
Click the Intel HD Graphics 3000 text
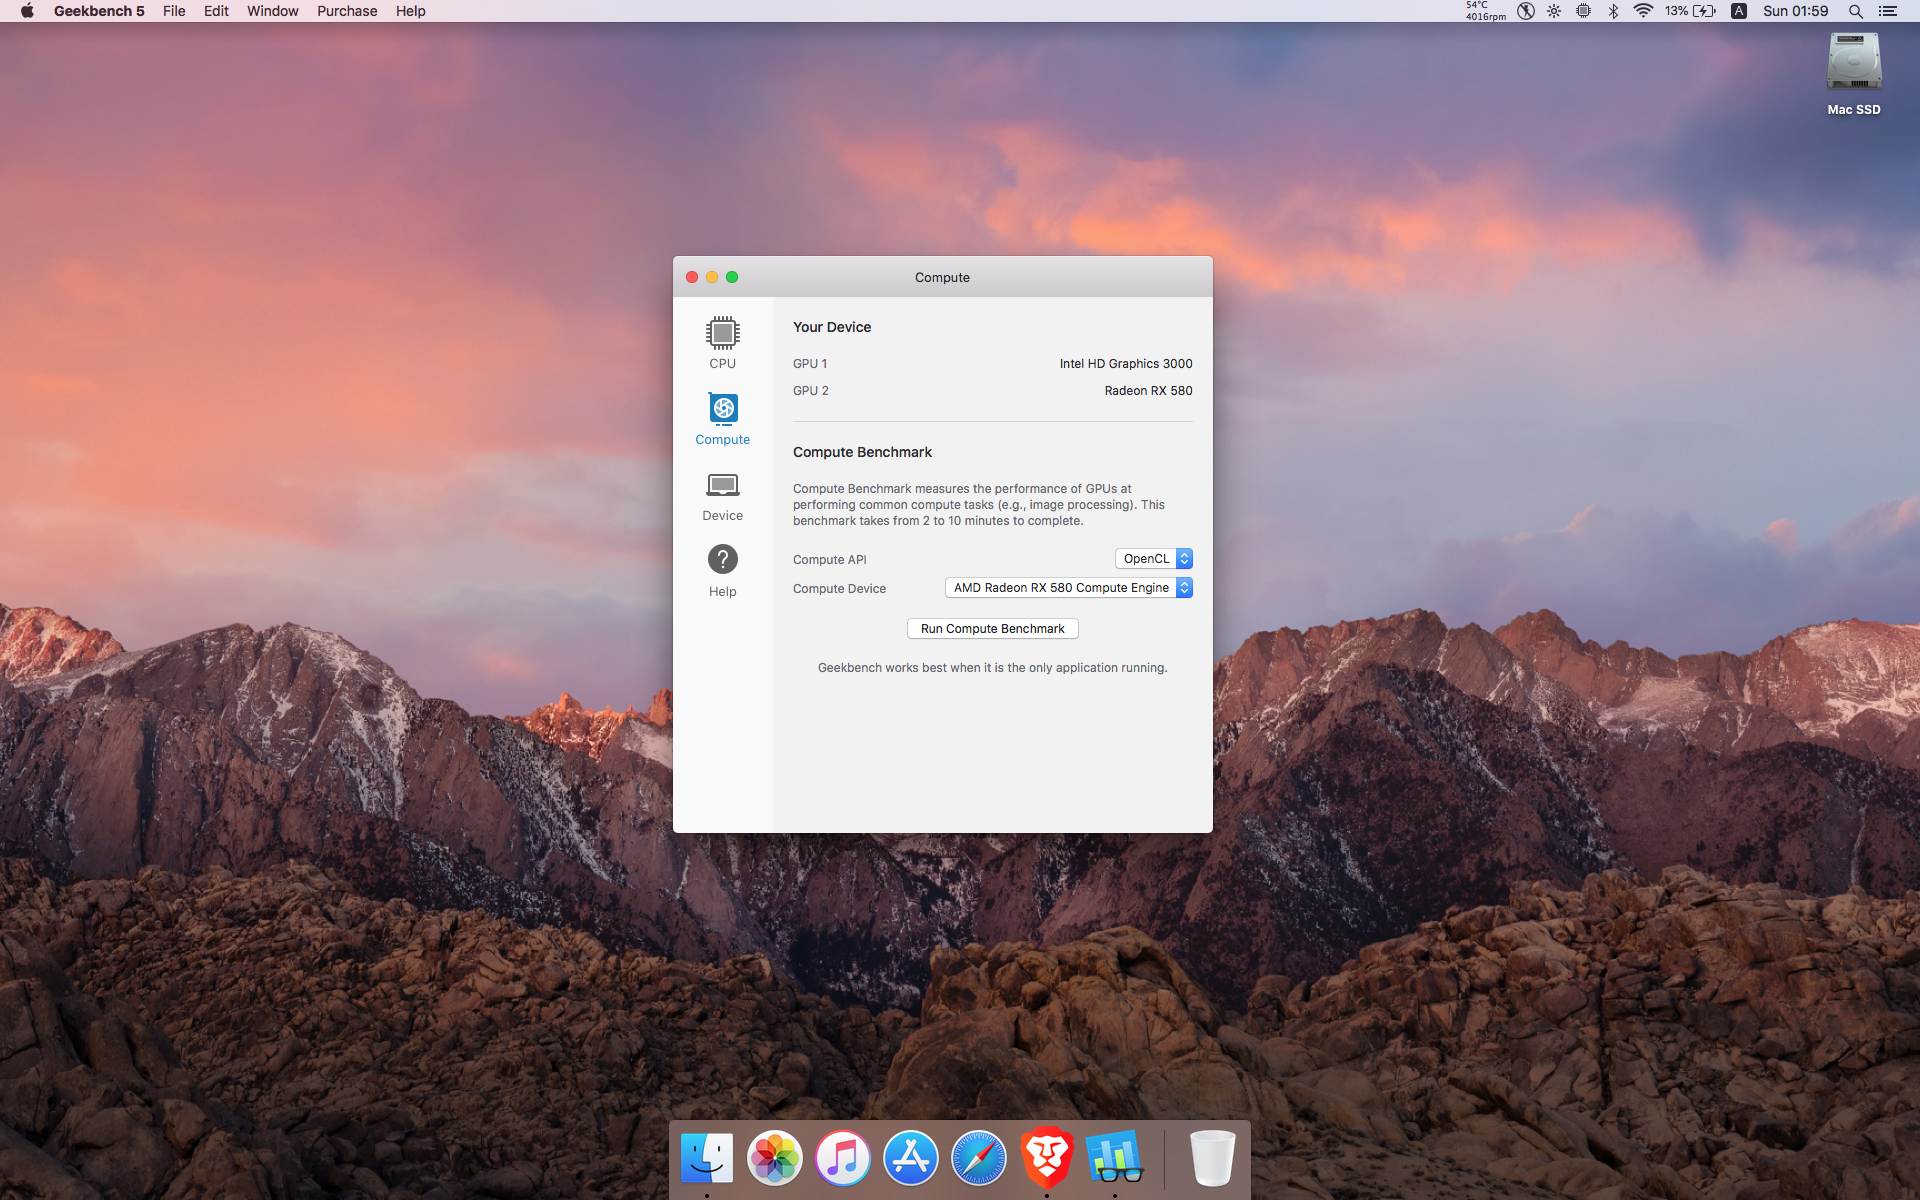click(x=1126, y=364)
